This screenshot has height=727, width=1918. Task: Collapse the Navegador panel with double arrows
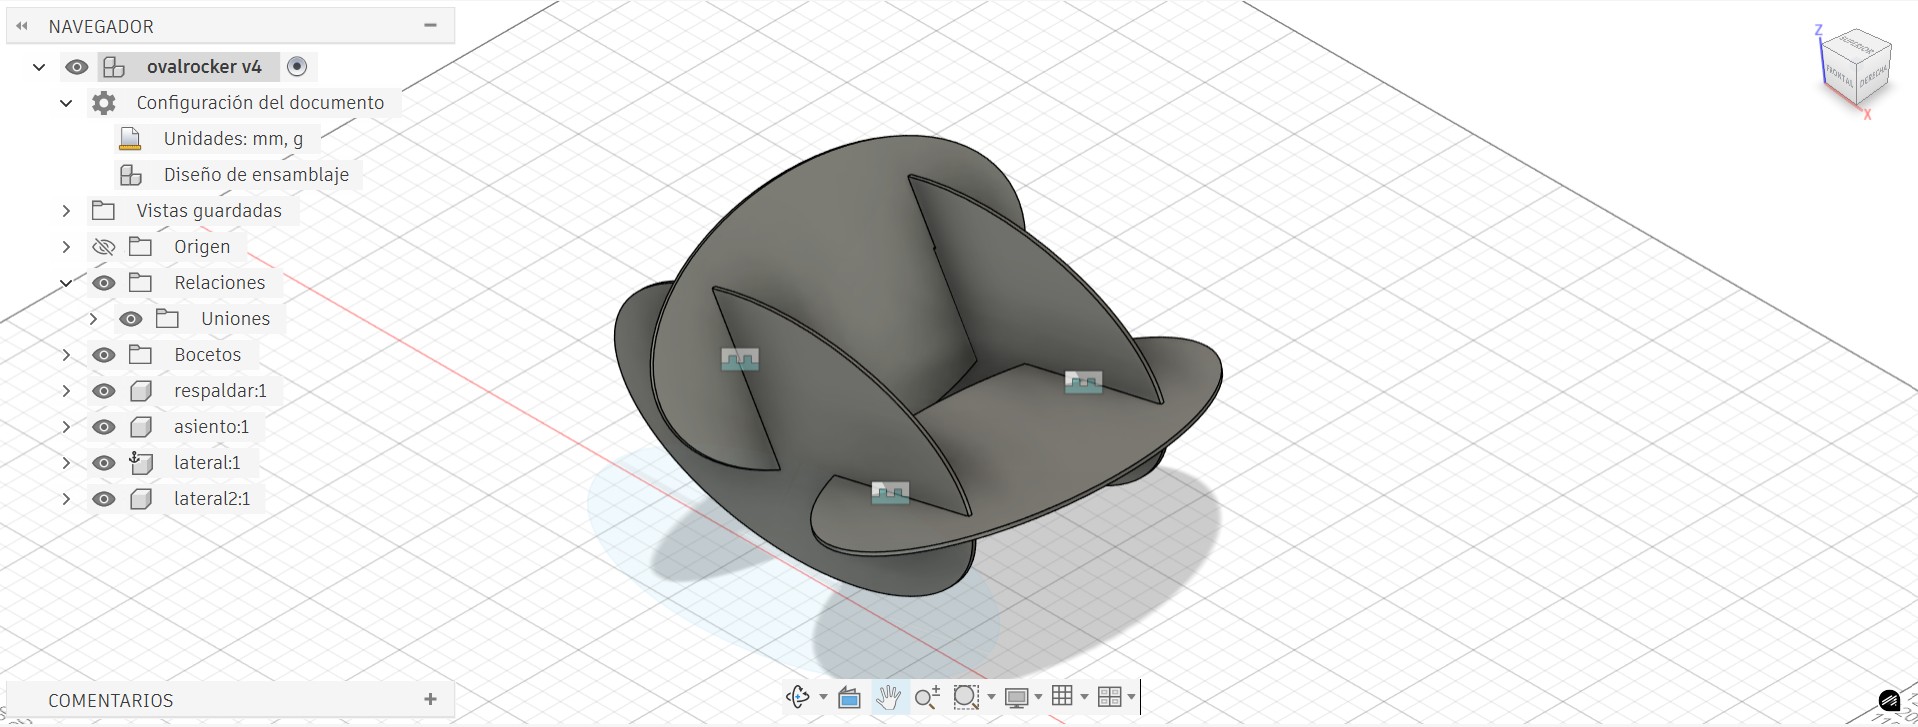point(22,26)
